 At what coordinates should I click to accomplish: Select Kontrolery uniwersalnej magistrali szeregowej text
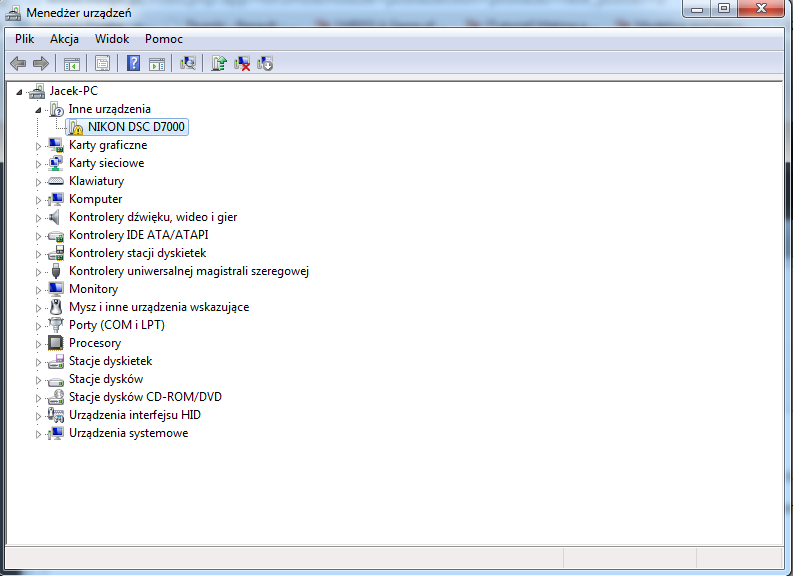click(189, 271)
